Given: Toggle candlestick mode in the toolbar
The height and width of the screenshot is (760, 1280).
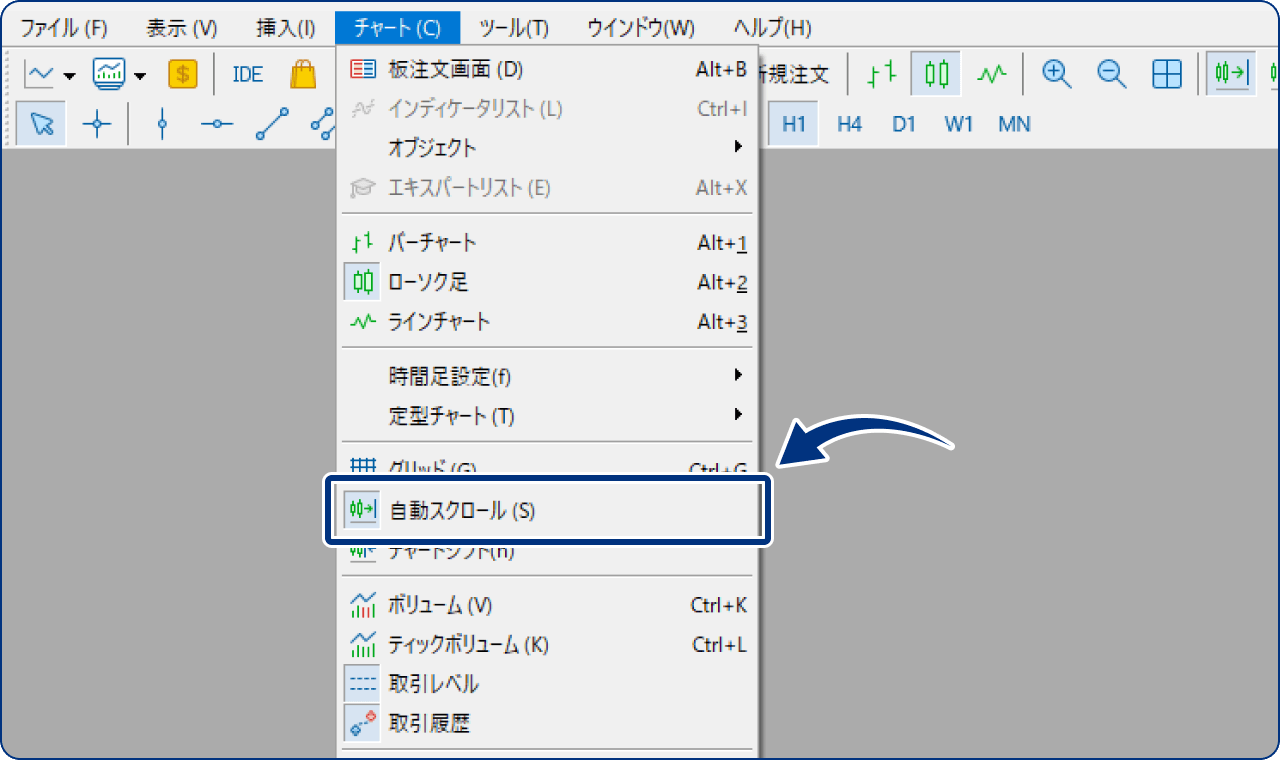Looking at the screenshot, I should click(935, 73).
